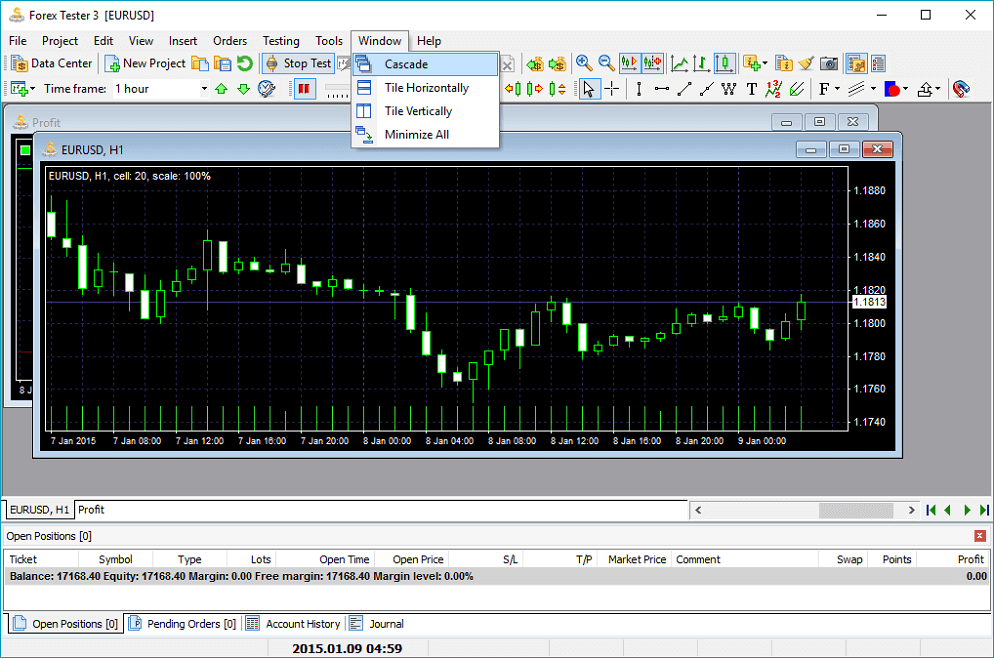Draw a trend line
The width and height of the screenshot is (994, 658).
[x=684, y=89]
